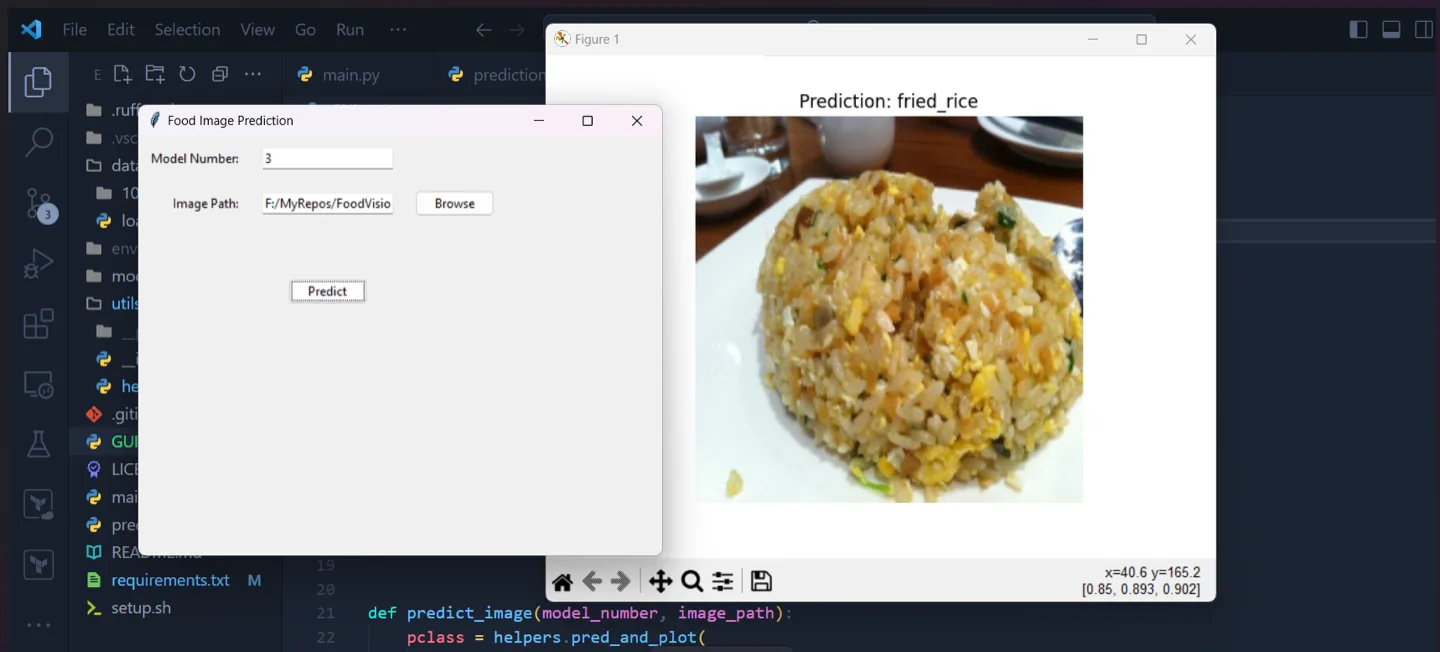This screenshot has width=1440, height=652.
Task: Open Explorer views and more actions menu
Action: tap(253, 74)
